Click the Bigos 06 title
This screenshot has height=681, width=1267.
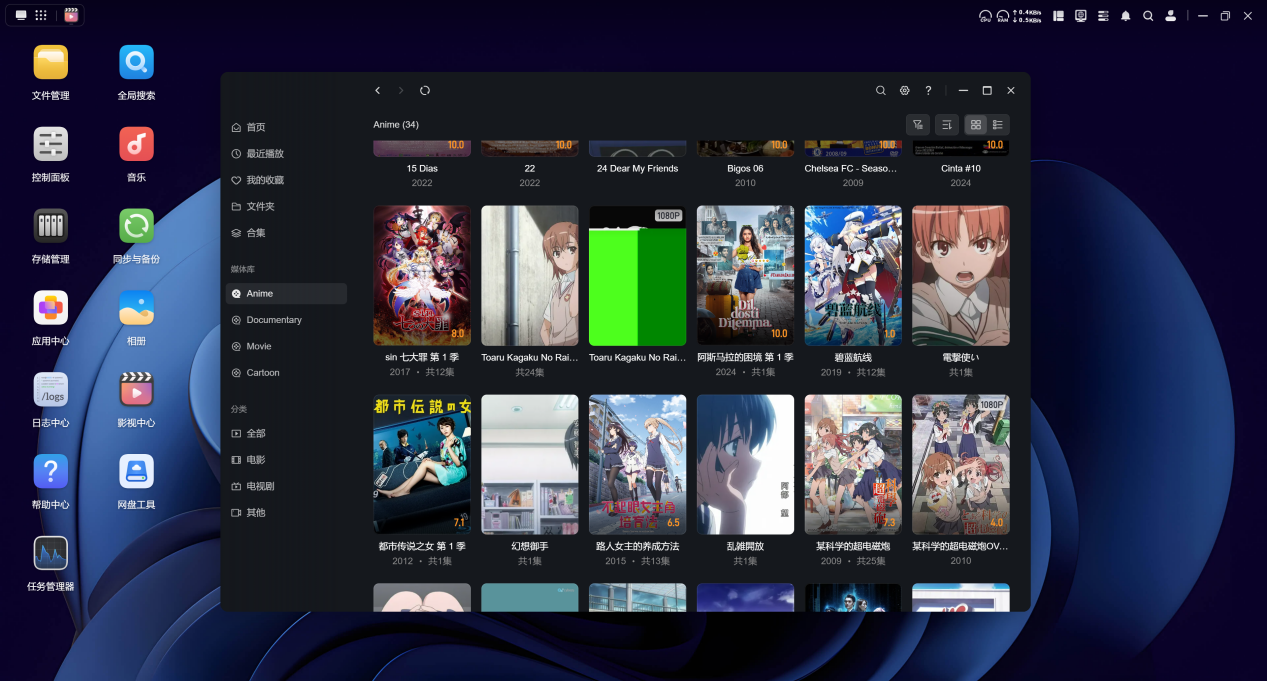click(746, 169)
